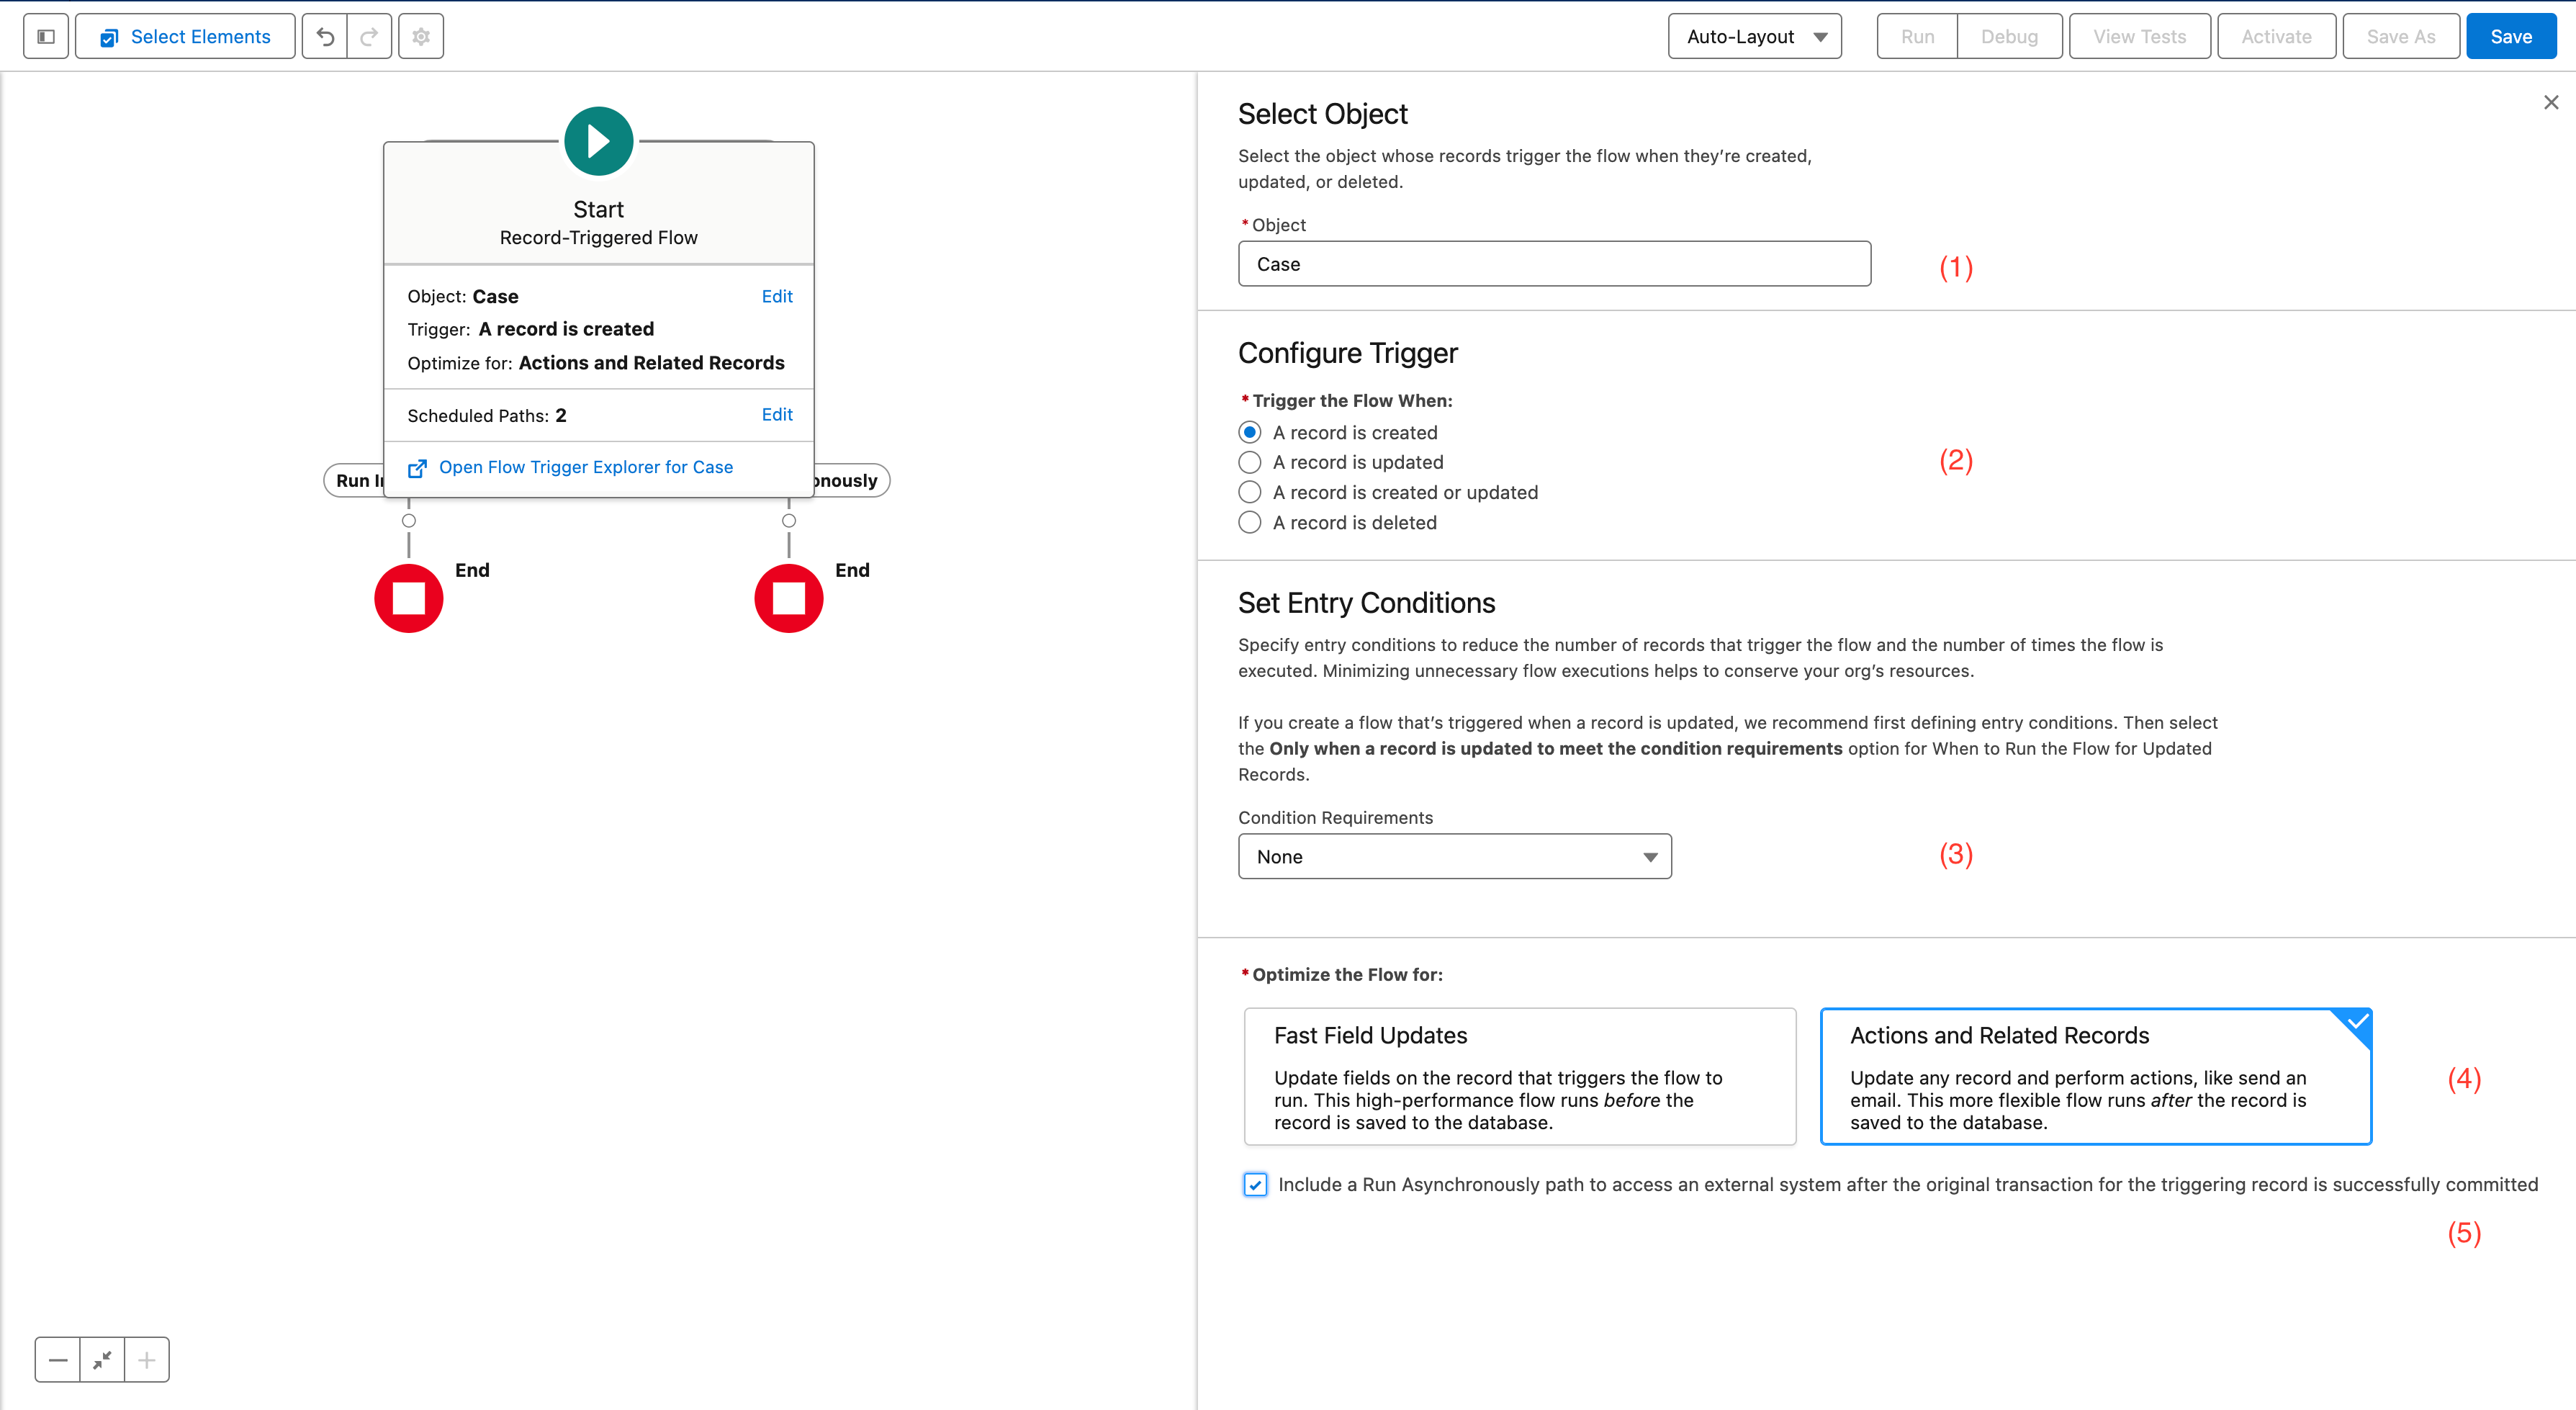Click the green Start play icon
This screenshot has height=1410, width=2576.
[x=598, y=141]
